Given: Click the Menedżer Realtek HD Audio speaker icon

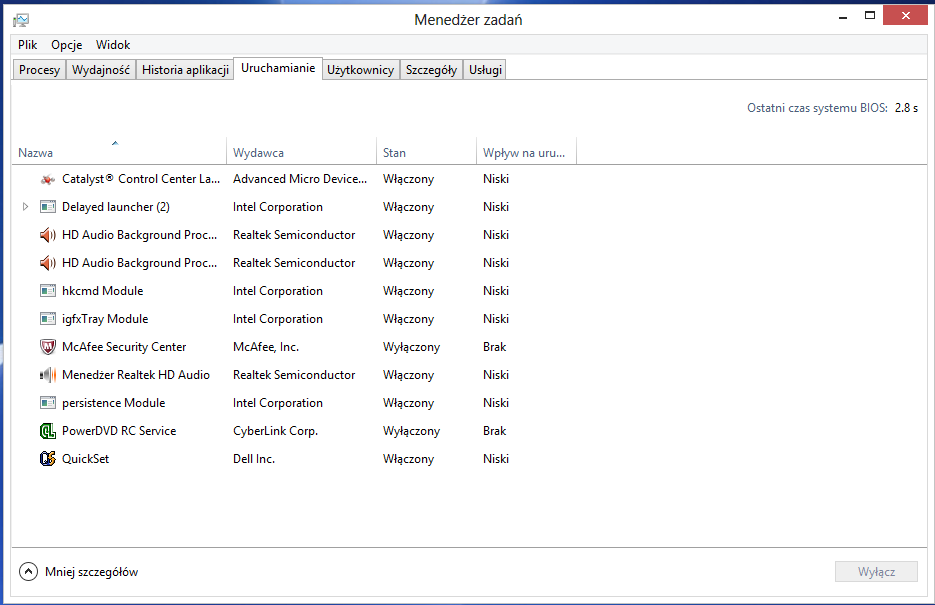Looking at the screenshot, I should [48, 375].
